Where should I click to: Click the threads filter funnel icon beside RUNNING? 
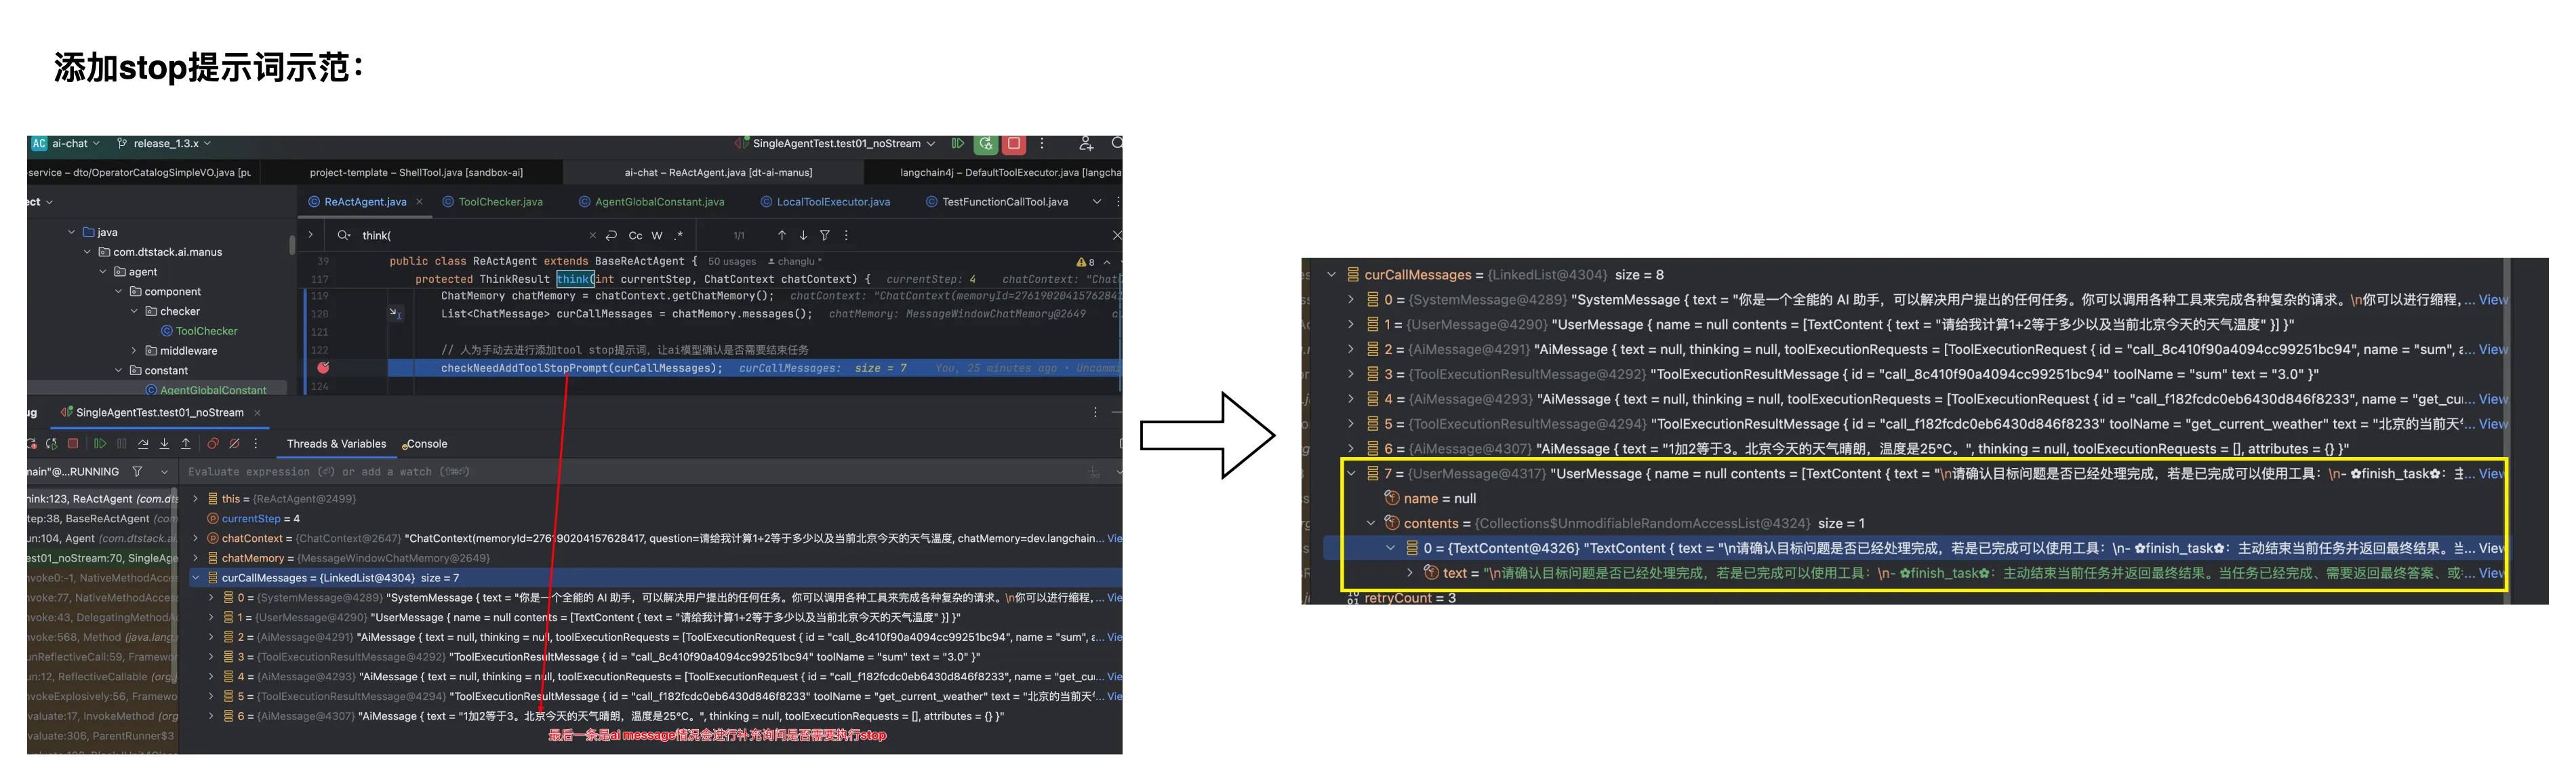[137, 472]
